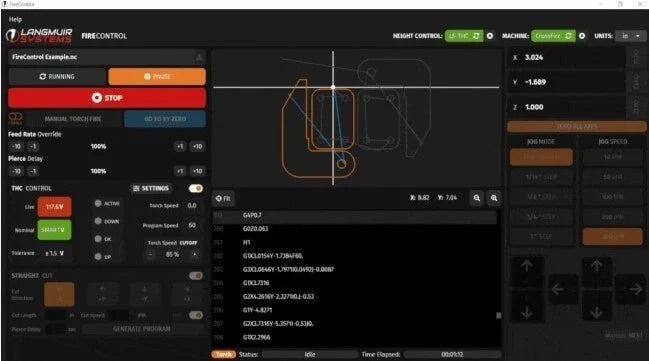Increase feed rate override by 10
Screen dimensions: 649x361
(x=197, y=147)
